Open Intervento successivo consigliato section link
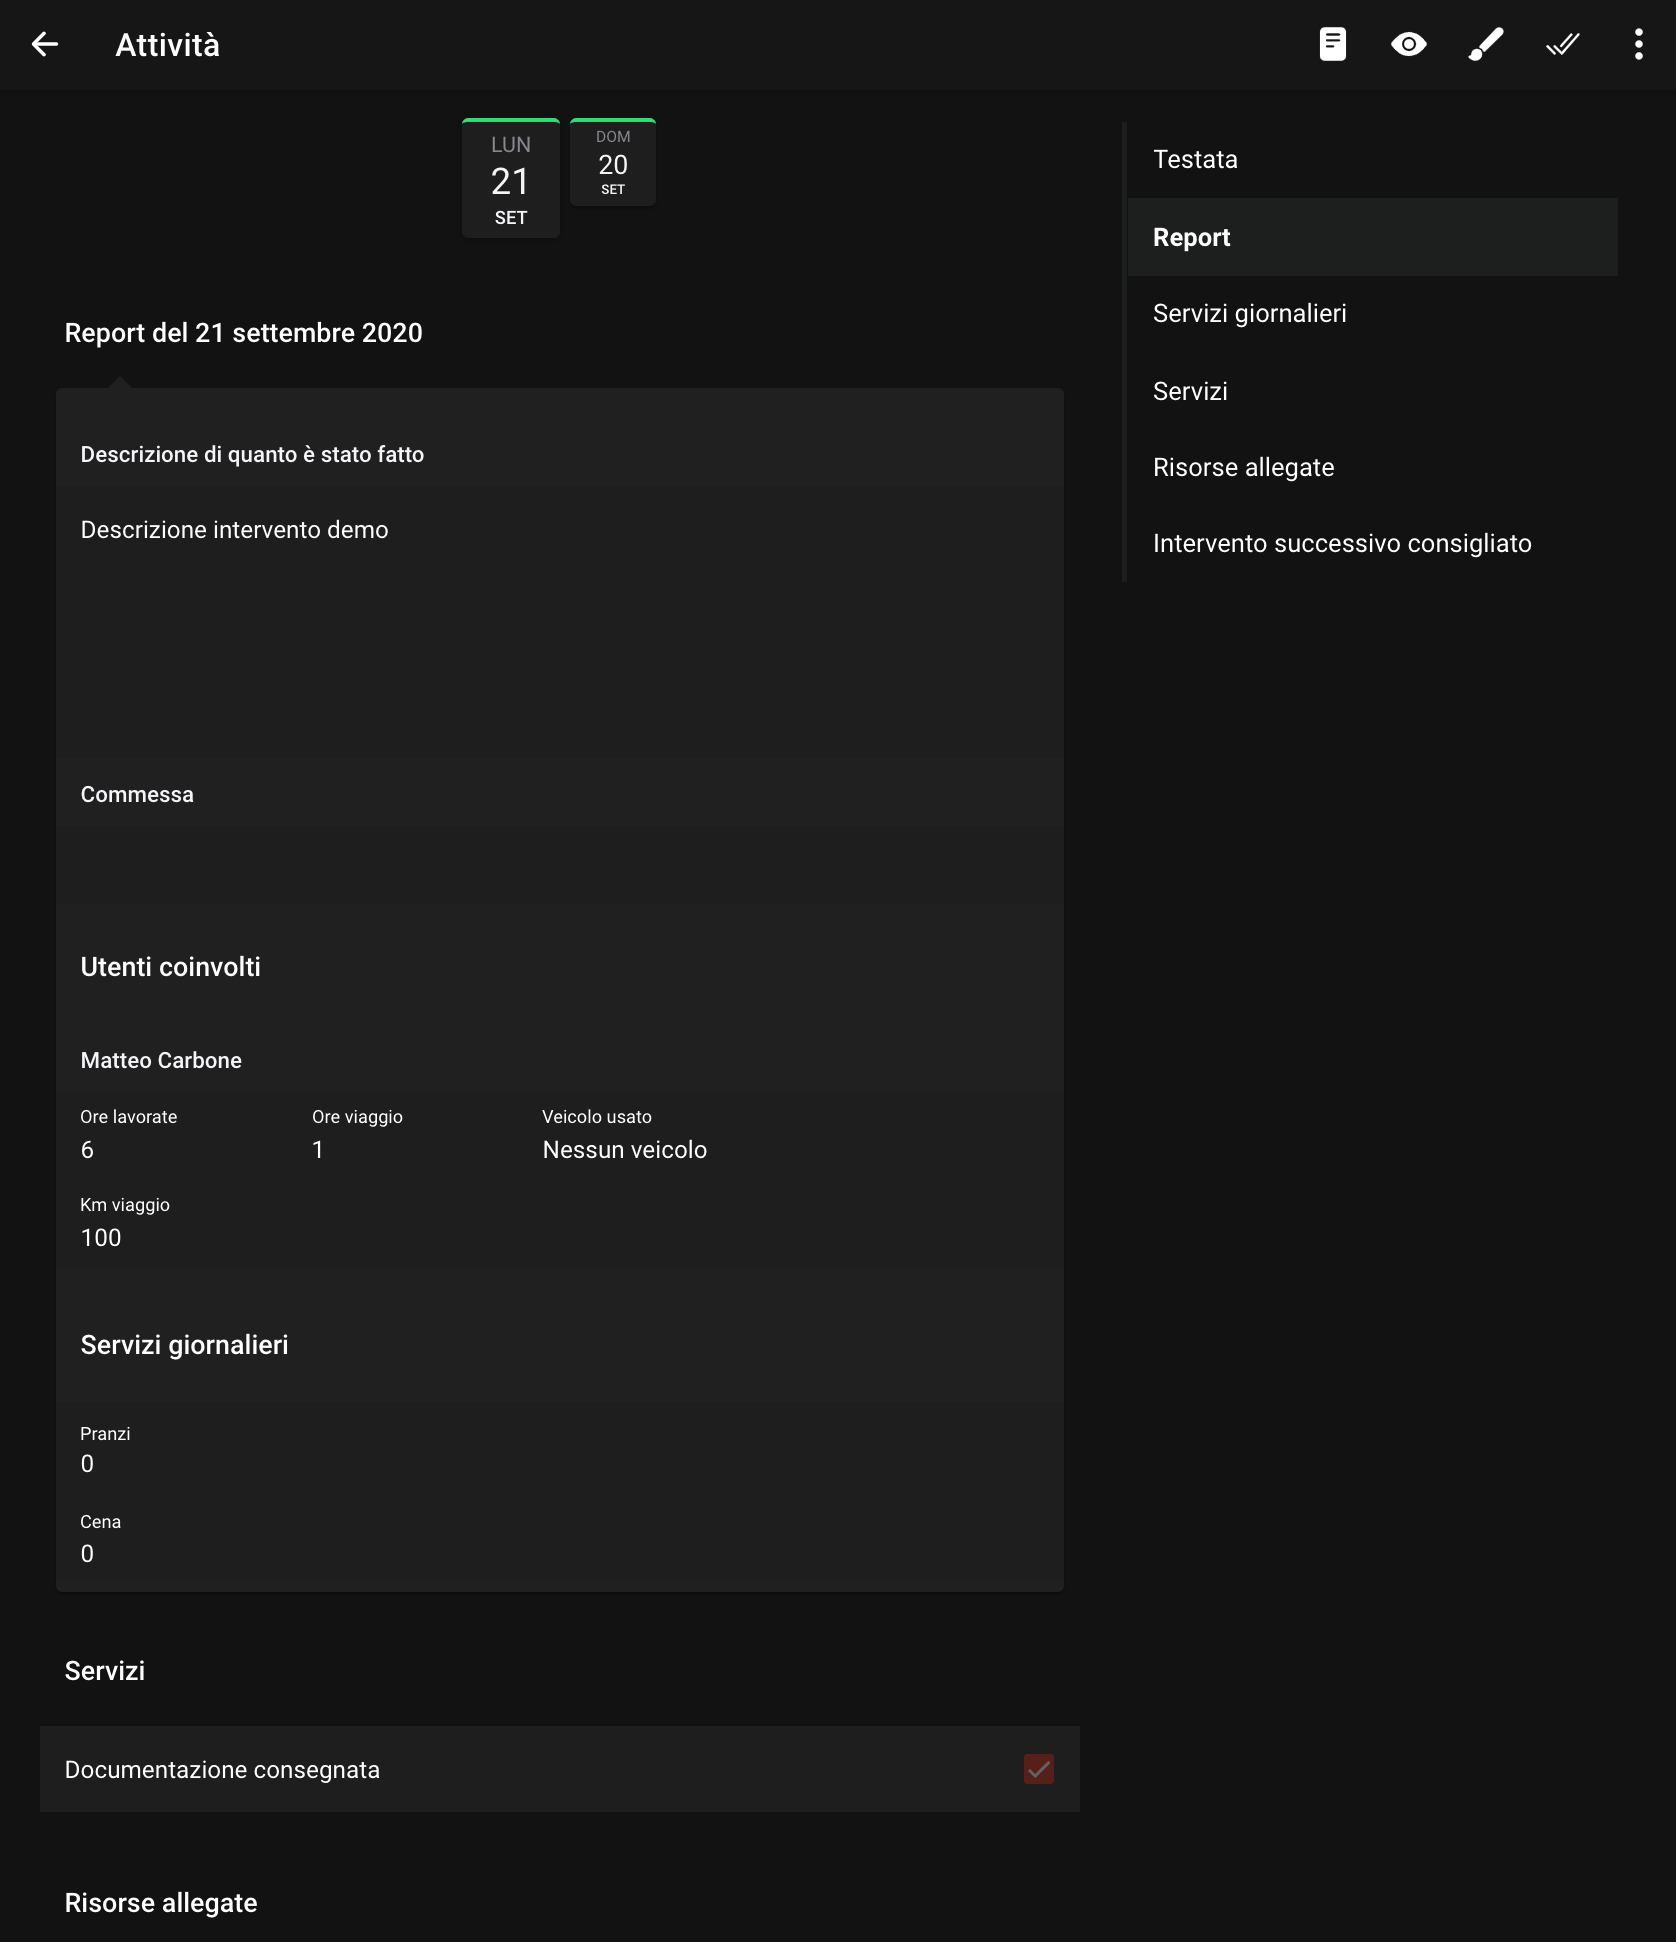1676x1942 pixels. (1372, 544)
